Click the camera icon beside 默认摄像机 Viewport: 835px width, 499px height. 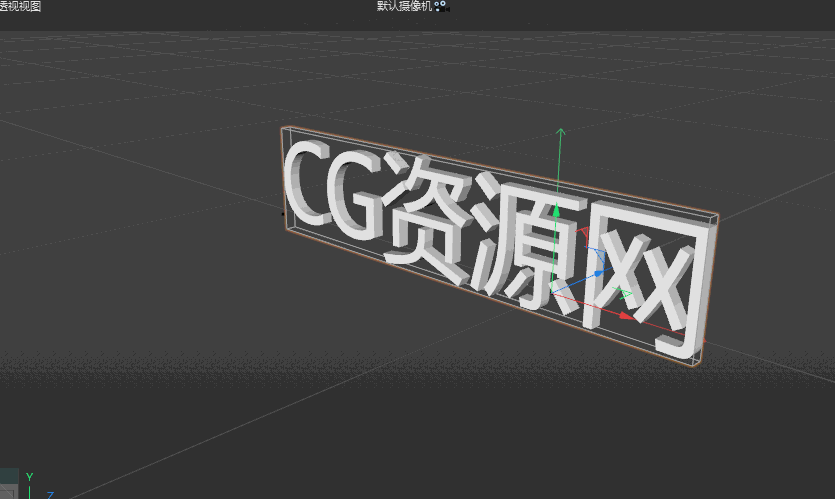(440, 6)
